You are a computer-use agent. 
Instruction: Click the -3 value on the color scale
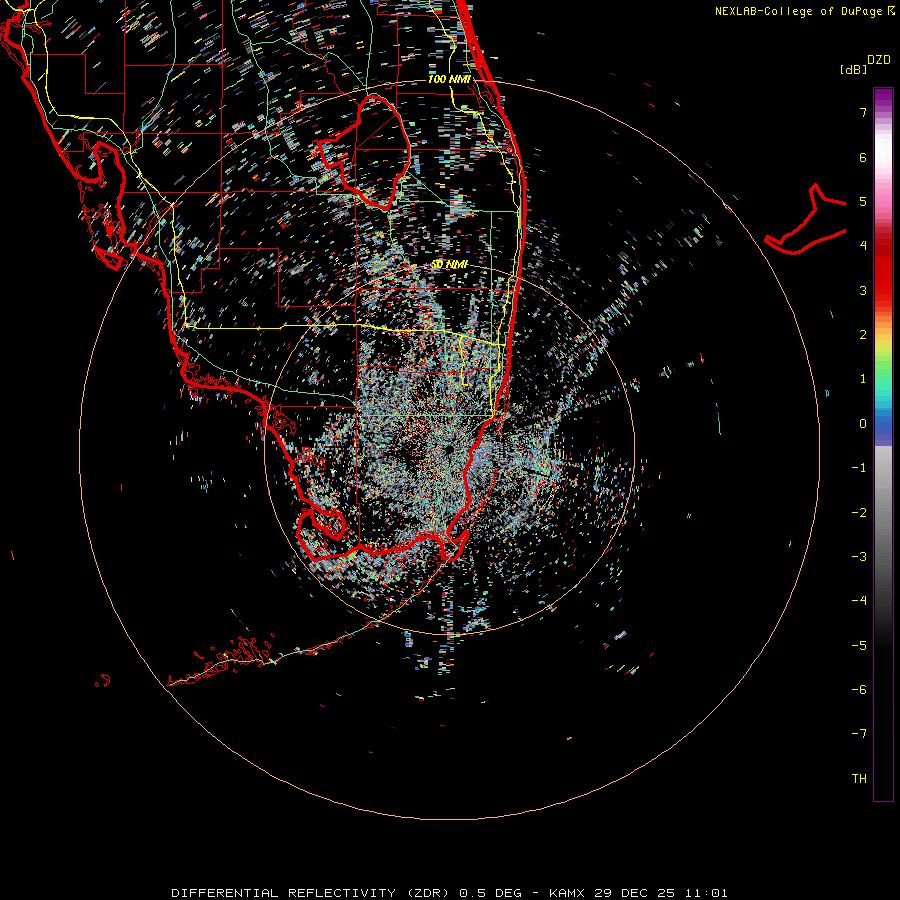859,557
